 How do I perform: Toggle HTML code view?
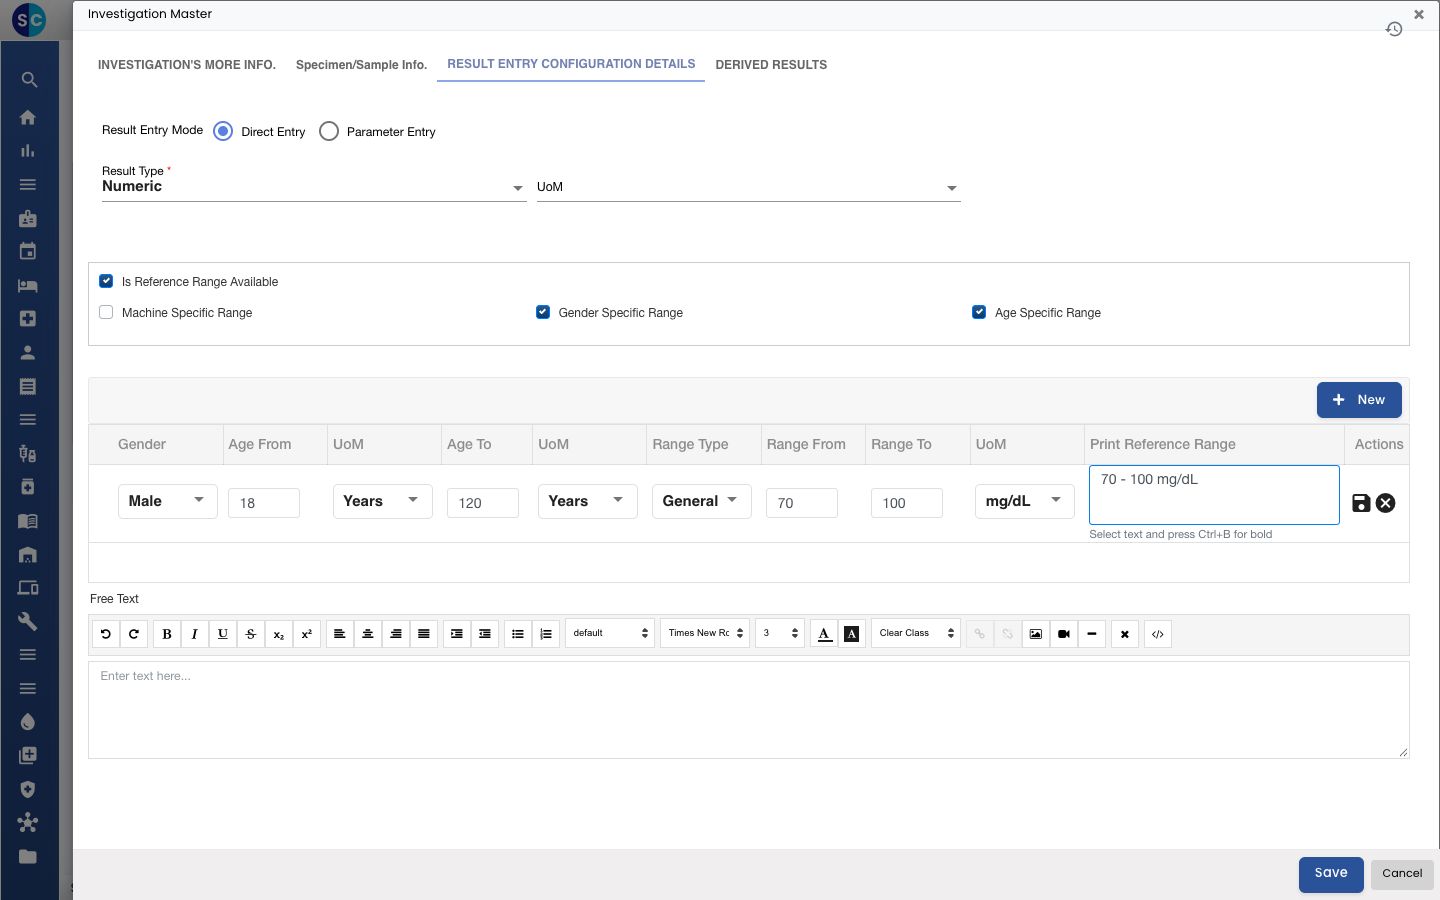coord(1158,634)
